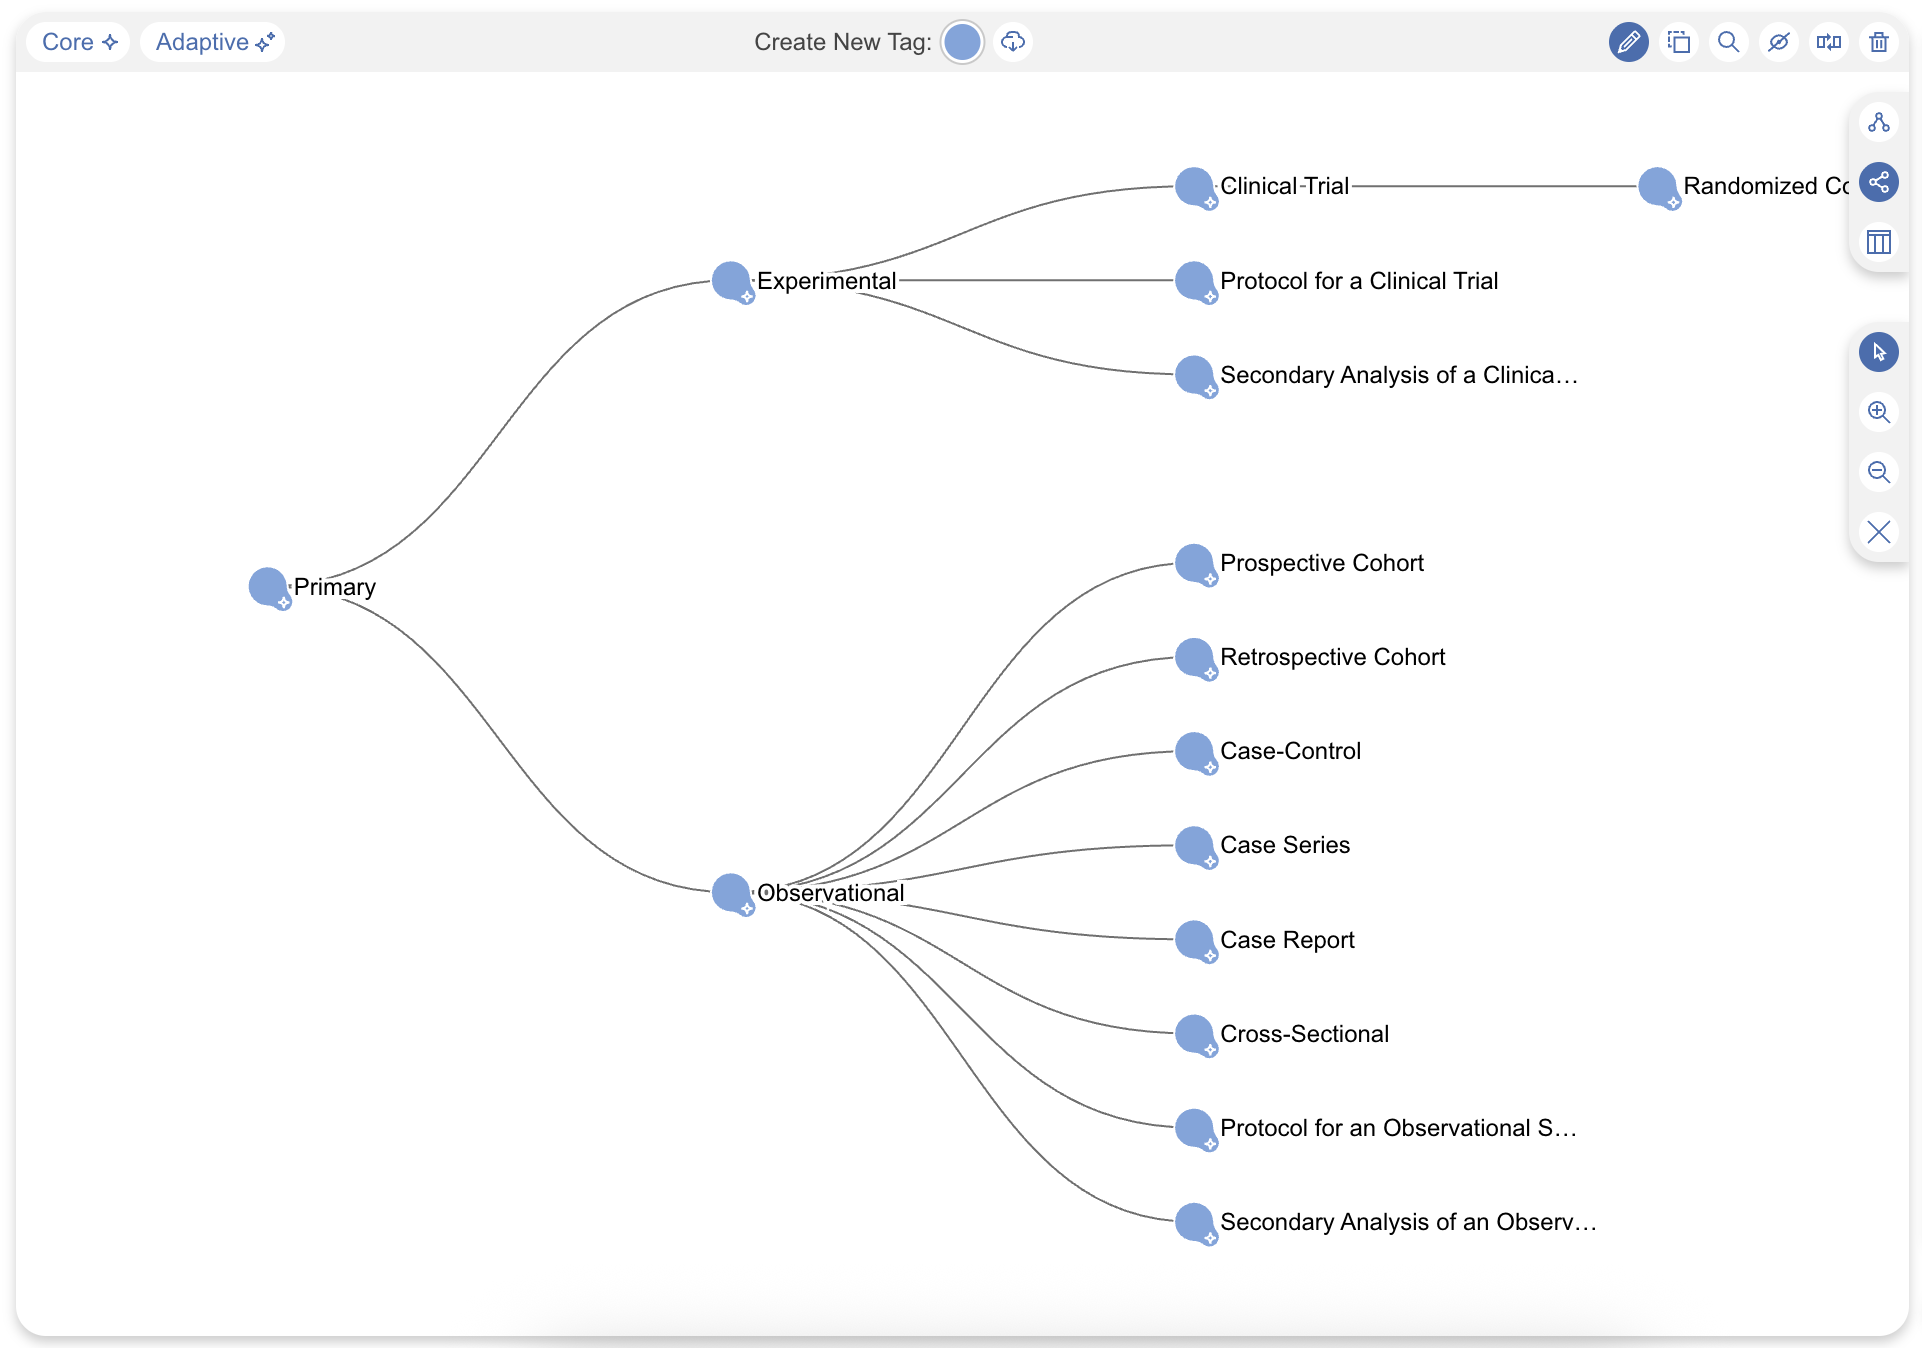Select the tree layout icon

1879,122
